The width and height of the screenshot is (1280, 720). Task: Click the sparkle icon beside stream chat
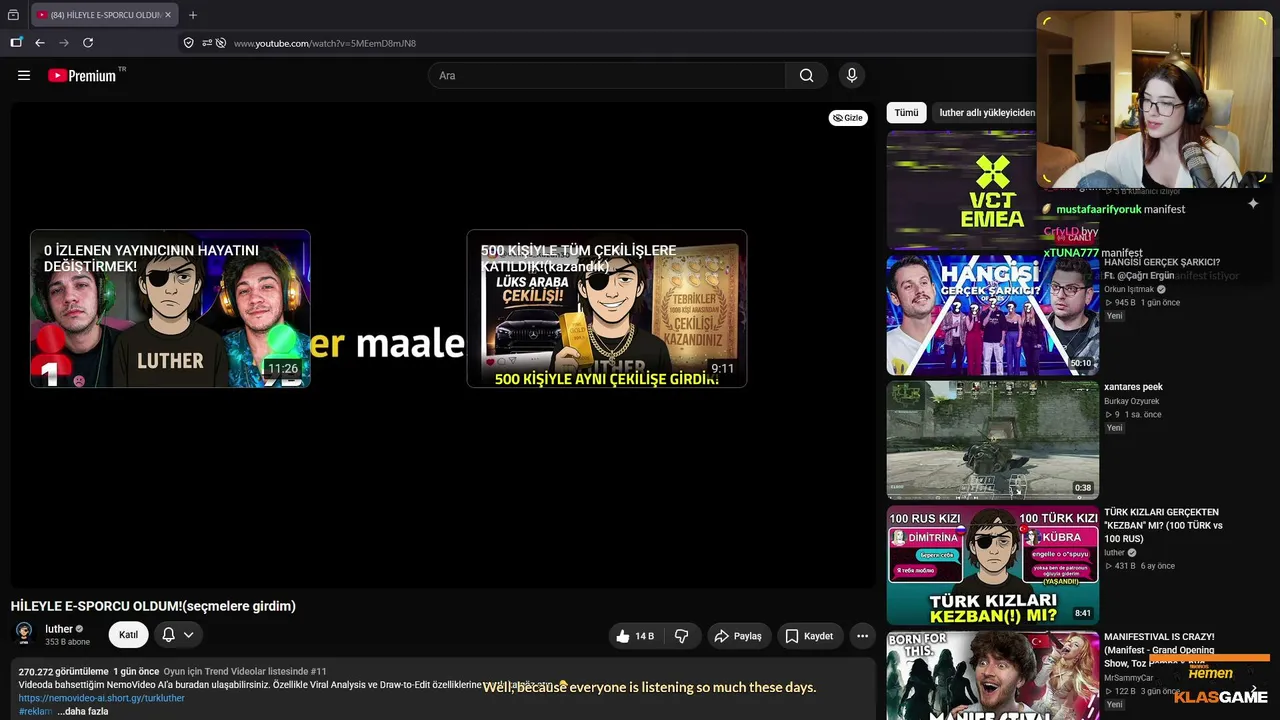click(x=1253, y=203)
